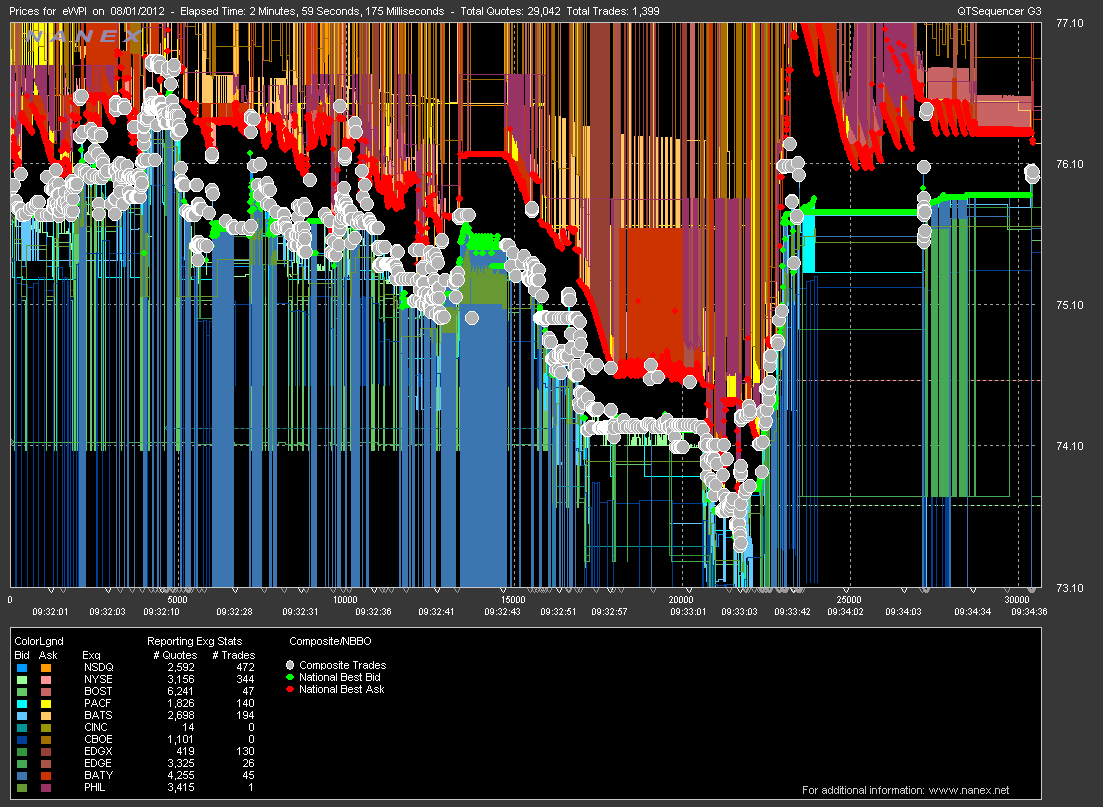Click the PACF ask yellow swatch
Screen dimensions: 1103x807
(x=45, y=704)
